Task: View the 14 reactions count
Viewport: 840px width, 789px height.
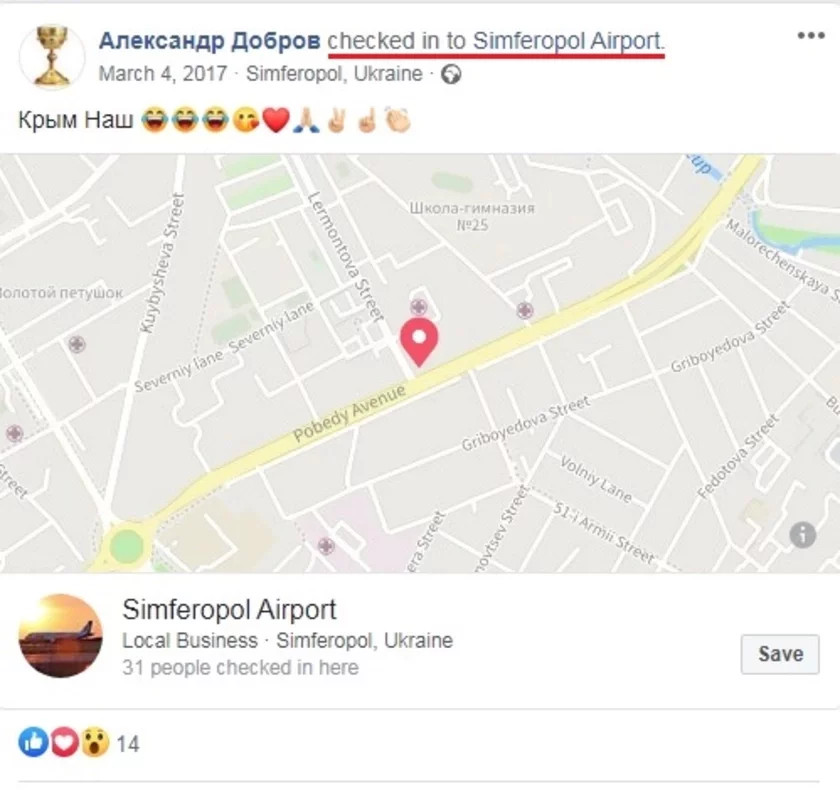Action: [x=128, y=744]
